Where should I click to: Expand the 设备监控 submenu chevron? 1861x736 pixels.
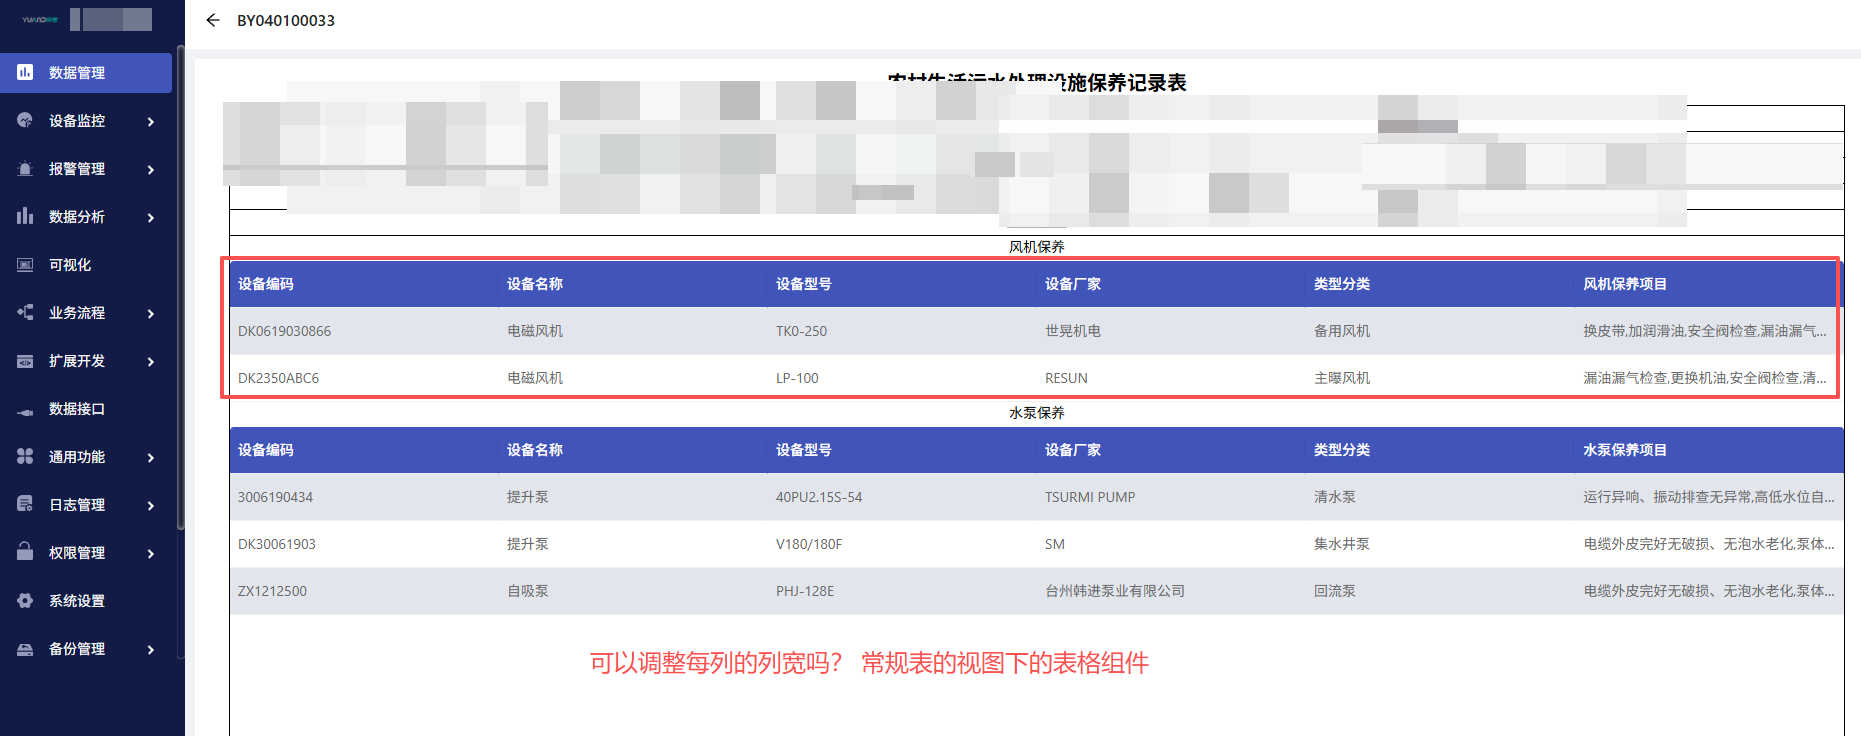tap(151, 121)
